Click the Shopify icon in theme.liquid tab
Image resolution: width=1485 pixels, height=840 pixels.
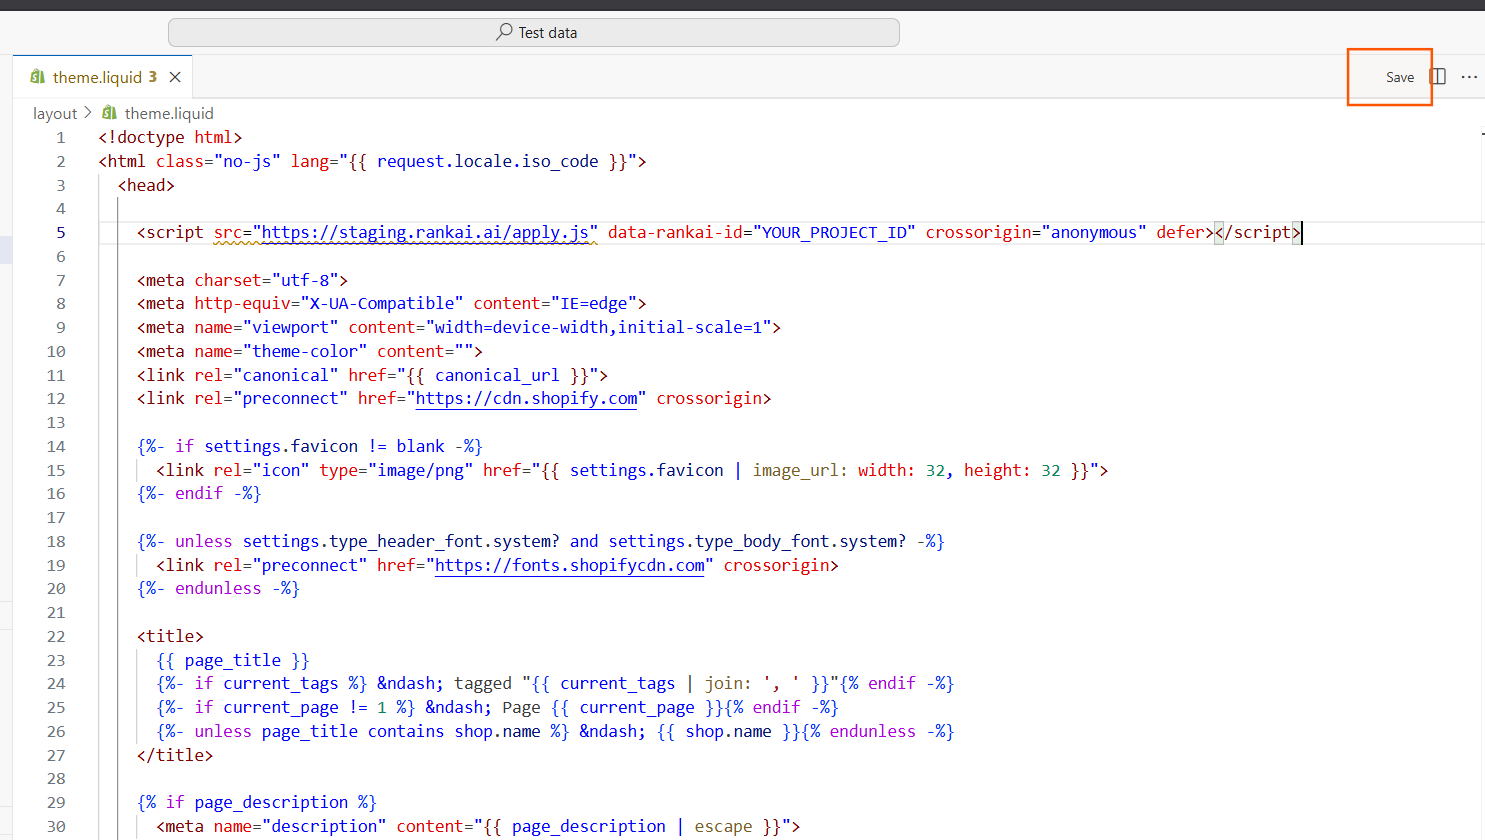tap(38, 77)
